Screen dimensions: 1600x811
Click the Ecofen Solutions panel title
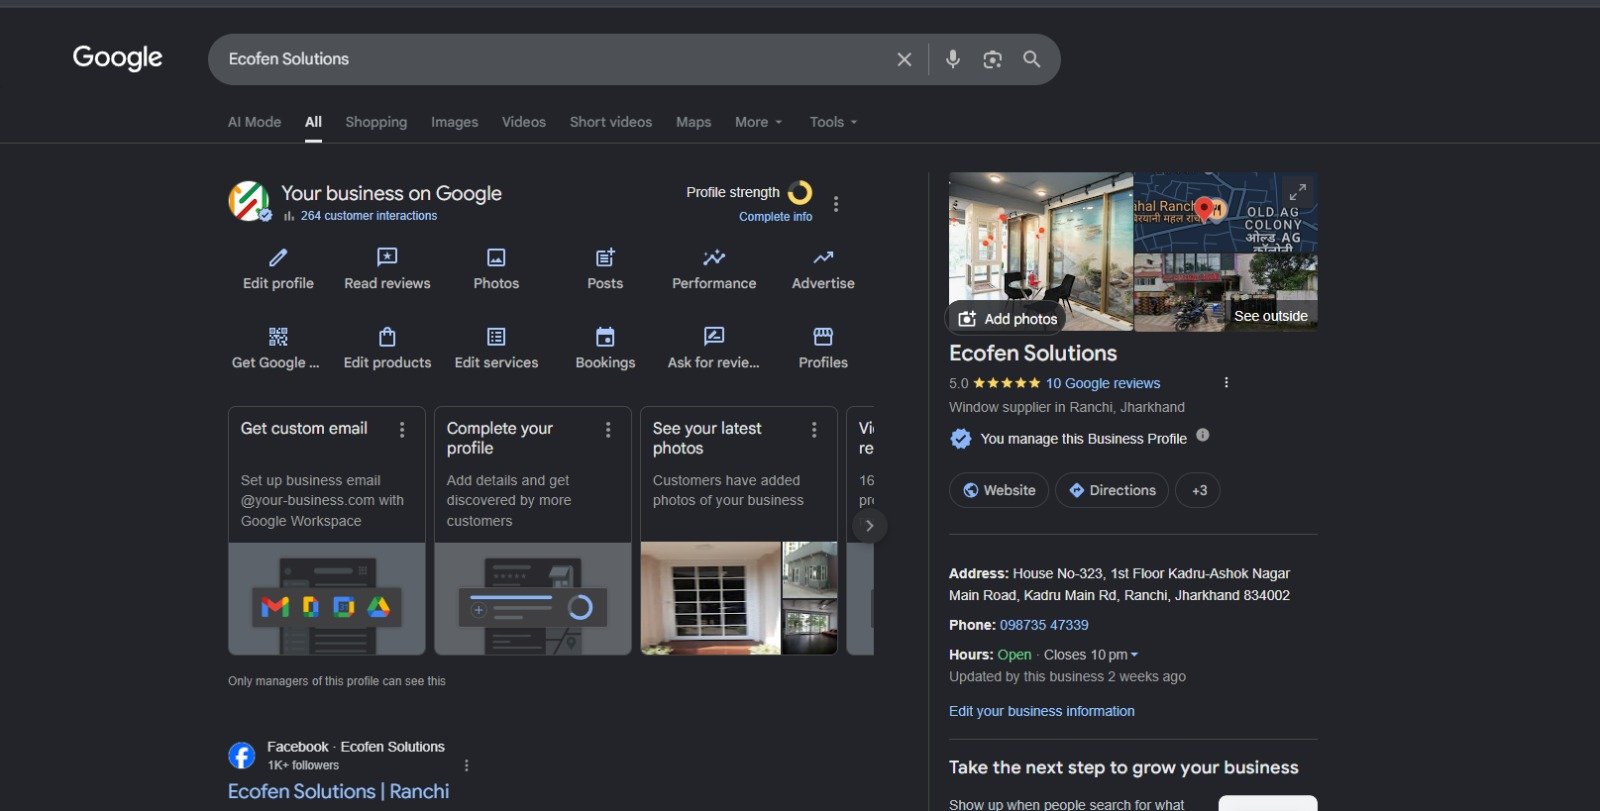tap(1033, 353)
